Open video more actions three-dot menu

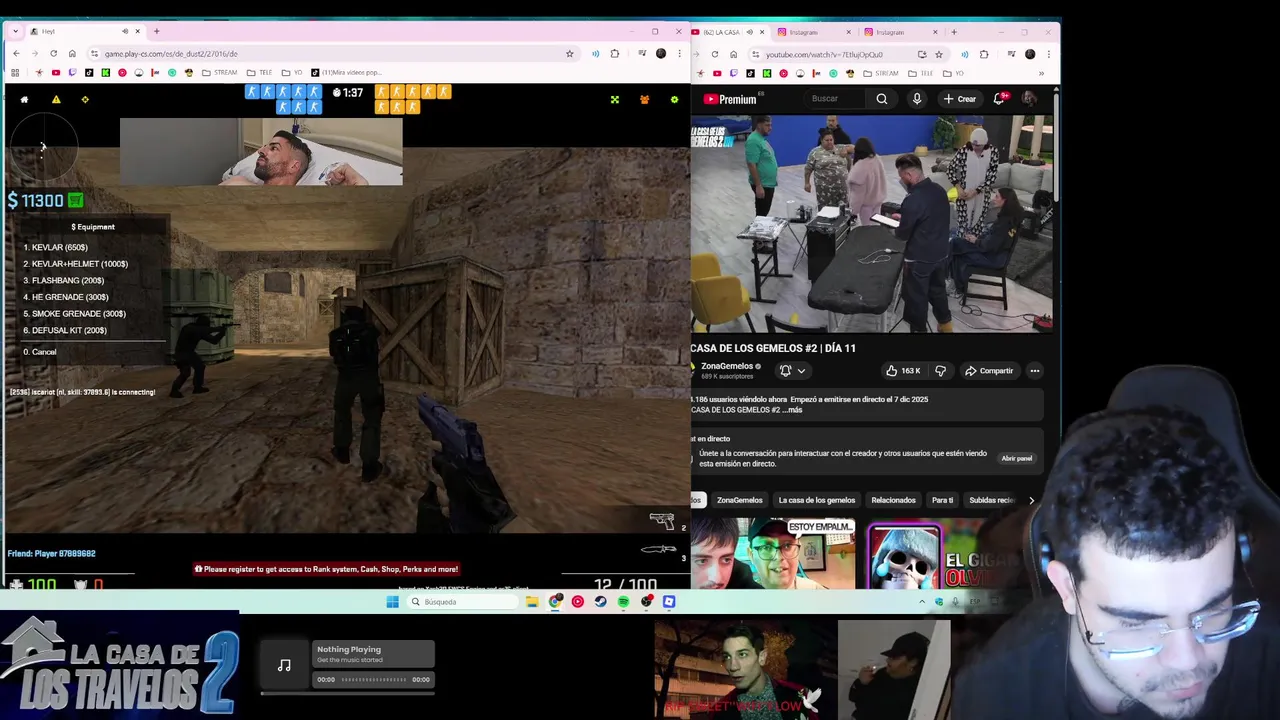pos(1035,371)
